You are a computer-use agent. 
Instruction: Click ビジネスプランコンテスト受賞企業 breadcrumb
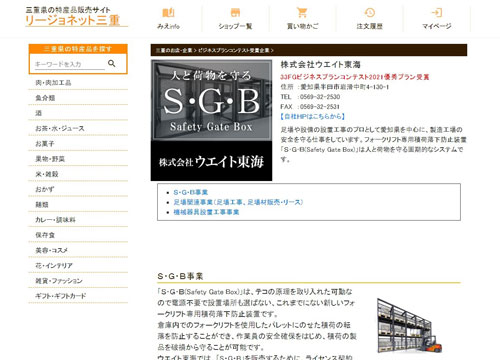[x=234, y=50]
